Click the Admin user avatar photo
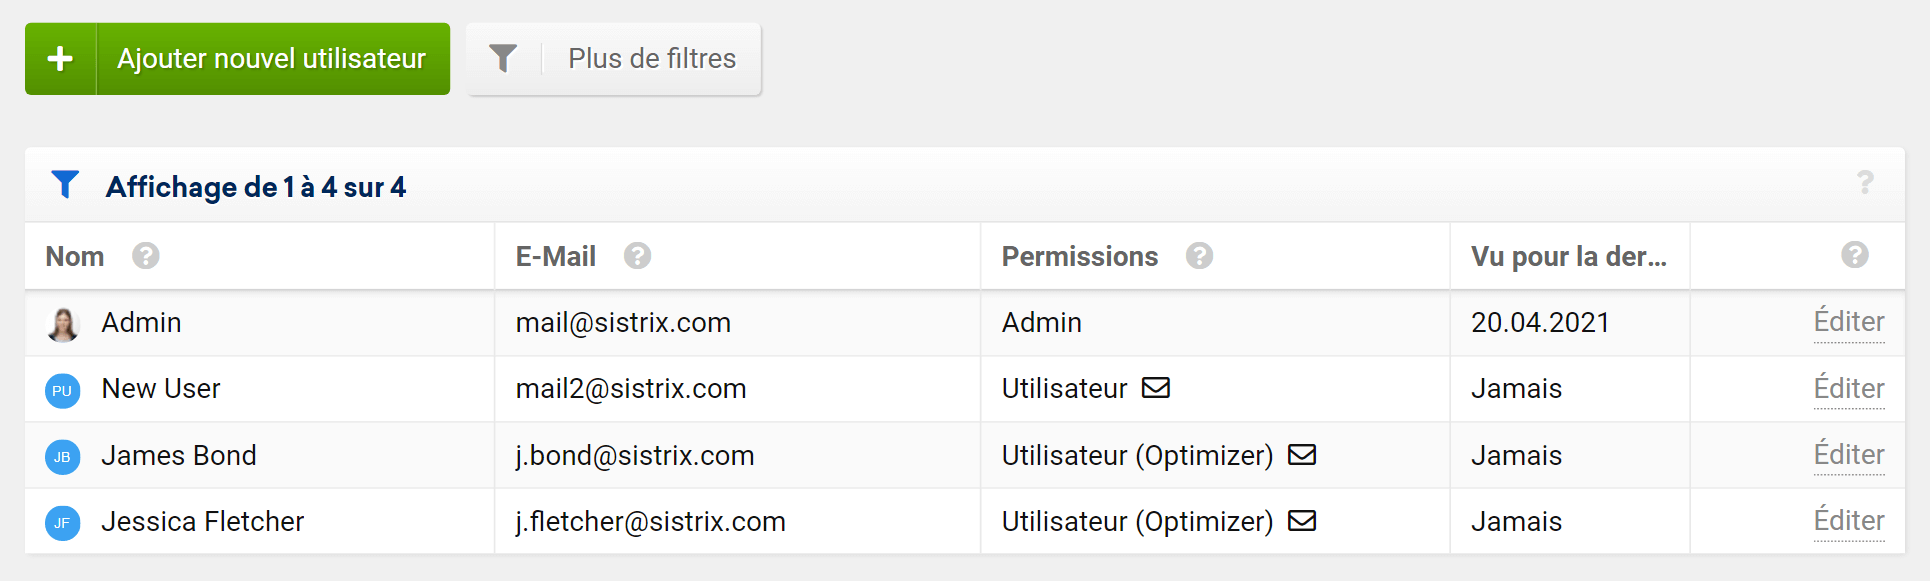 coord(63,324)
